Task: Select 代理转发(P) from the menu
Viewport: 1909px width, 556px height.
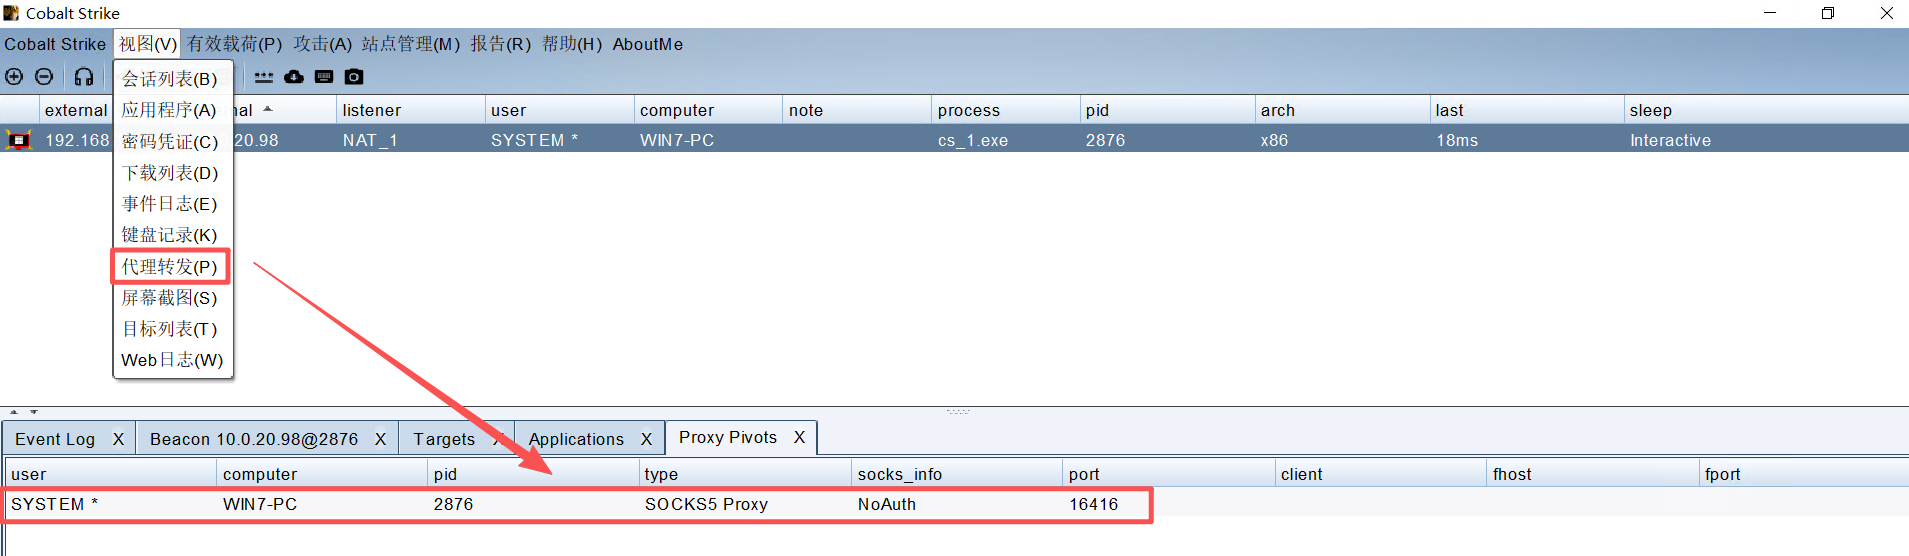Action: click(x=172, y=267)
